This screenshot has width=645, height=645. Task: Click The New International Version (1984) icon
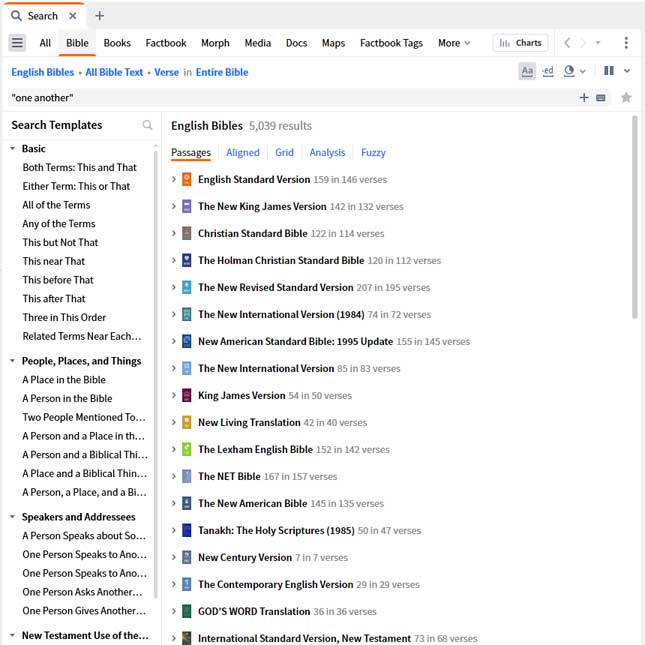point(186,314)
